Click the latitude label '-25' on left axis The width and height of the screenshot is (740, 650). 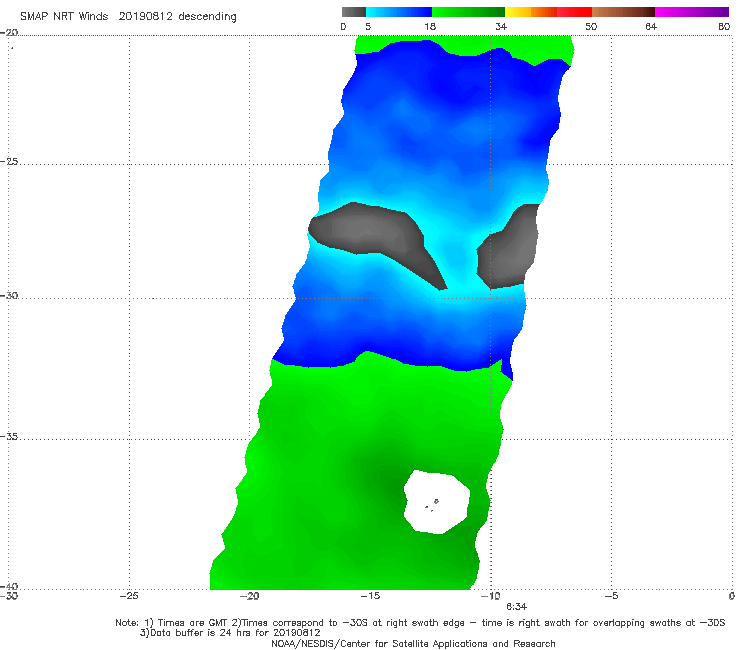coord(9,162)
